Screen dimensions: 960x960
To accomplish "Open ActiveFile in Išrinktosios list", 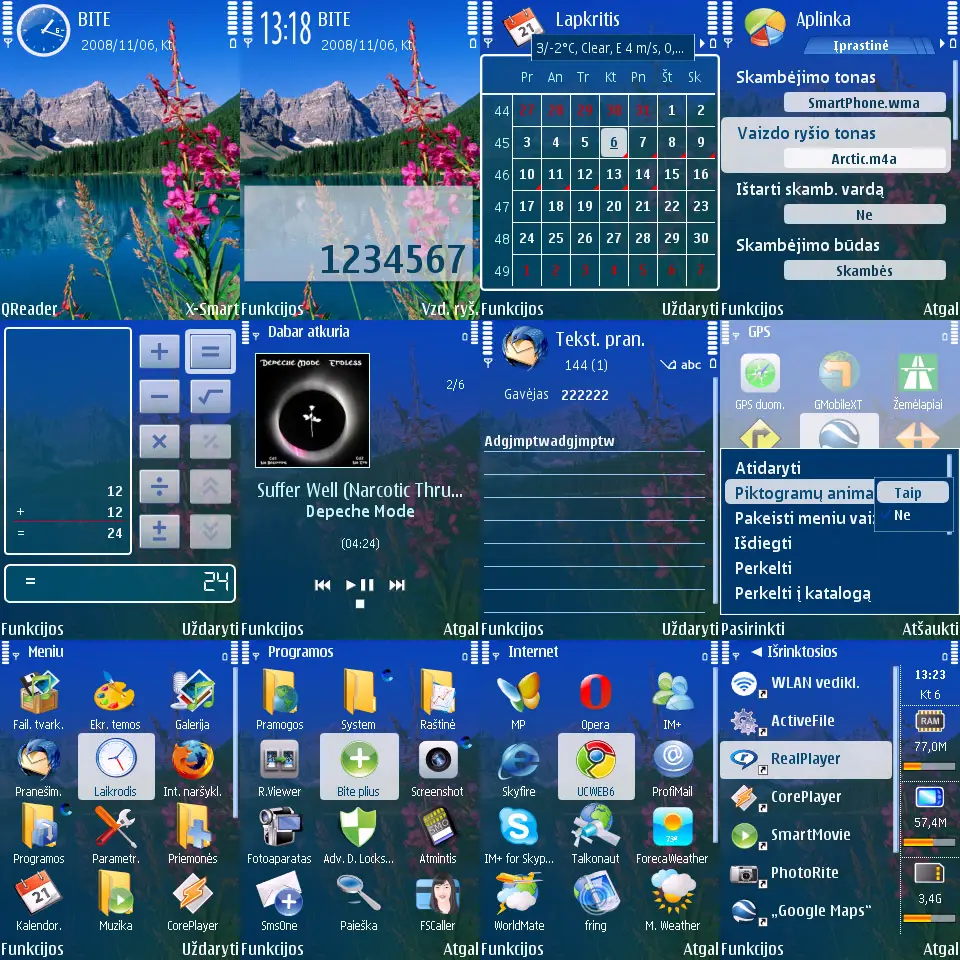I will pos(806,721).
